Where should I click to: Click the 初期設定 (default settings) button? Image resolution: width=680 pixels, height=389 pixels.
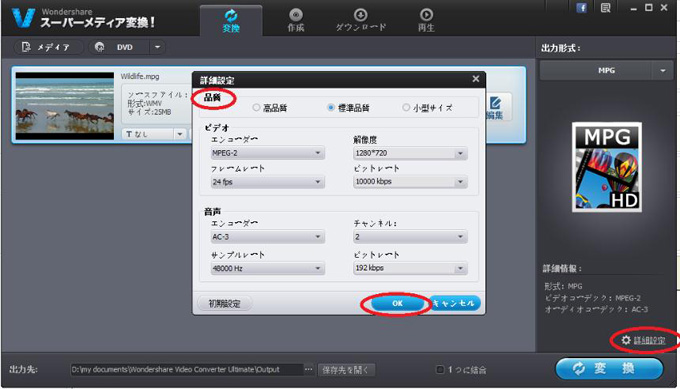coord(224,304)
